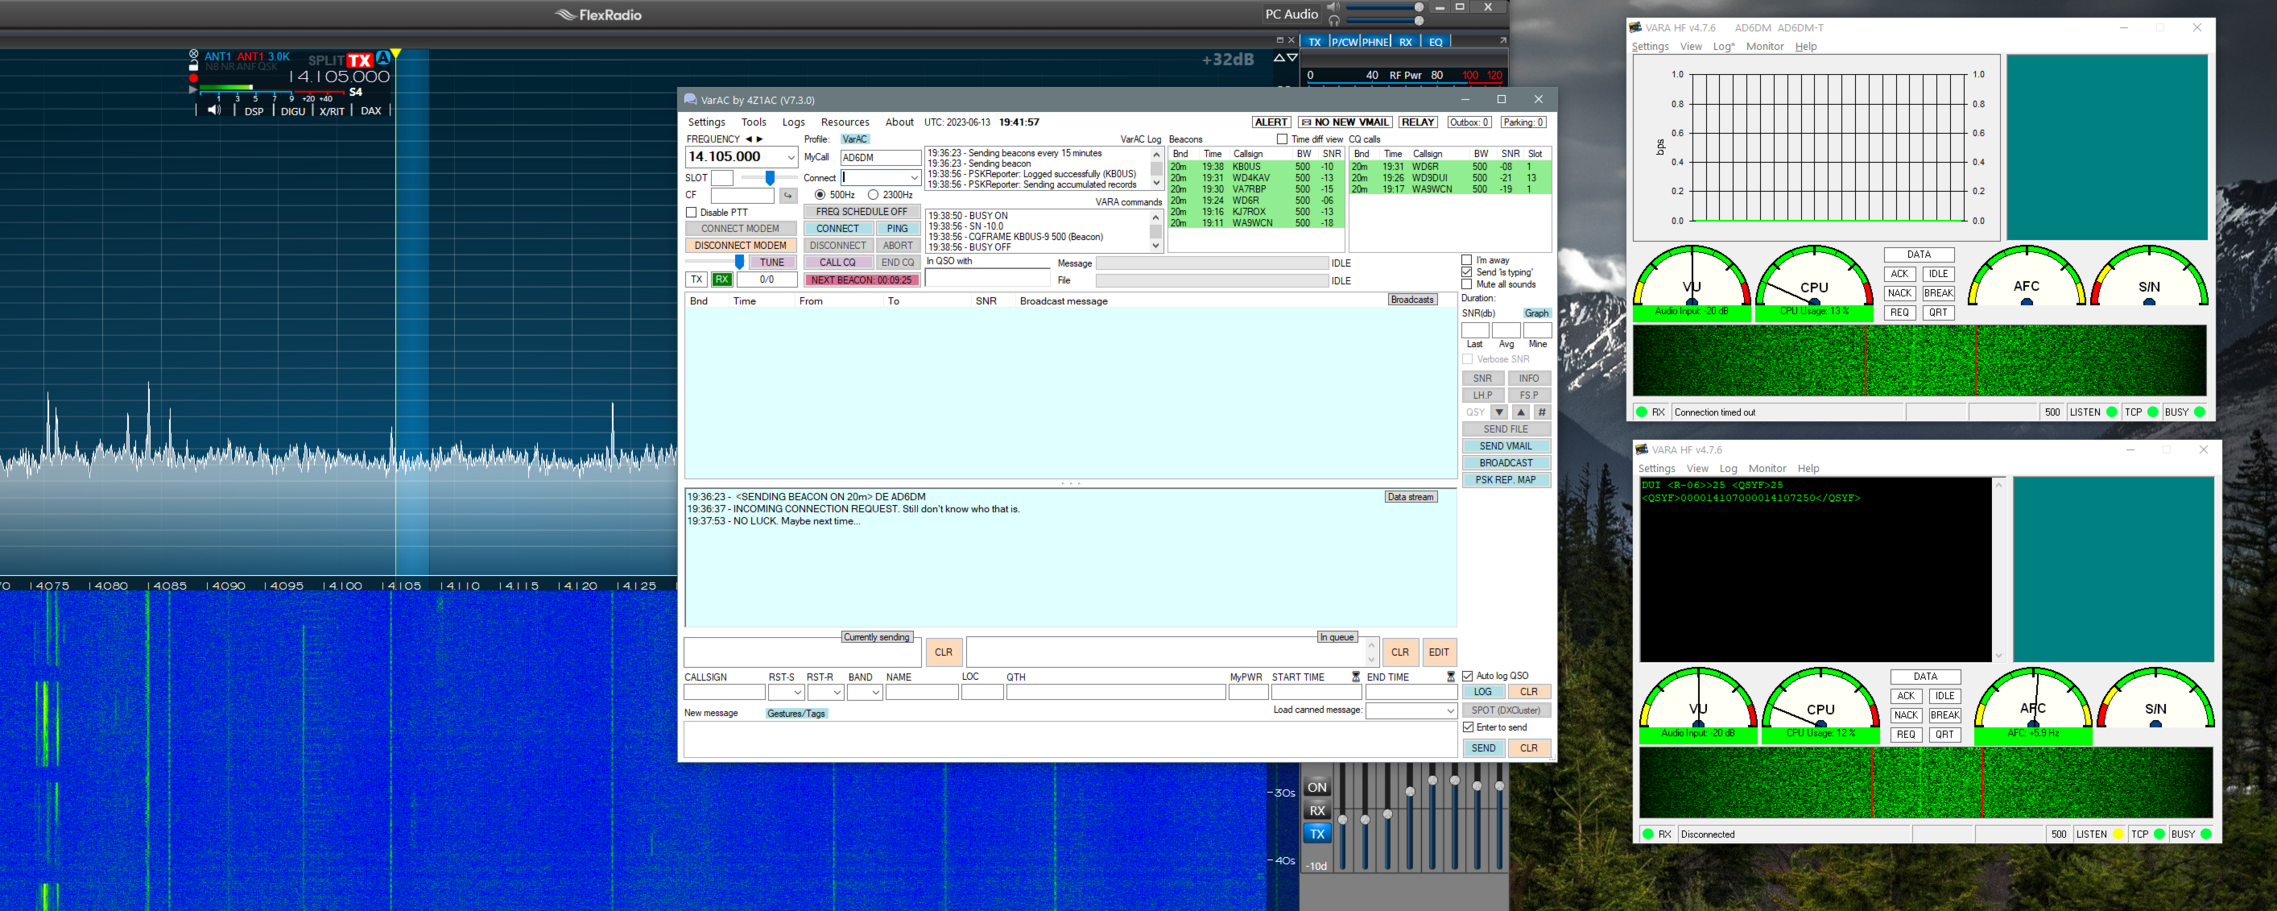Screen dimensions: 2277x911
Task: Click the CF frequency apply arrow icon
Action: pos(788,195)
